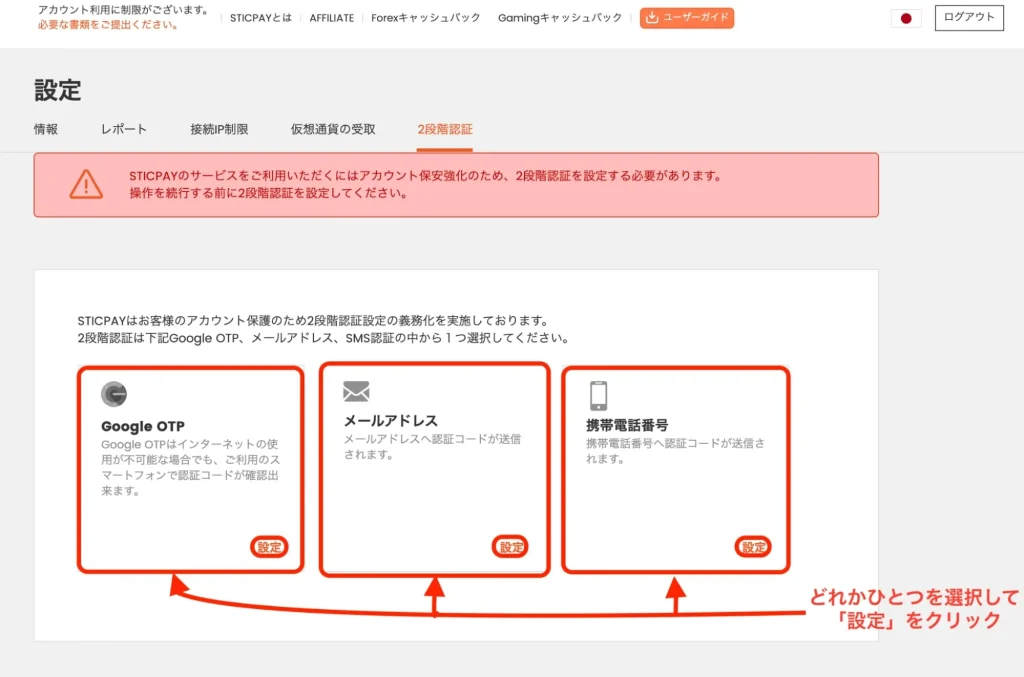Open the AFFILIATE menu link

click(332, 18)
